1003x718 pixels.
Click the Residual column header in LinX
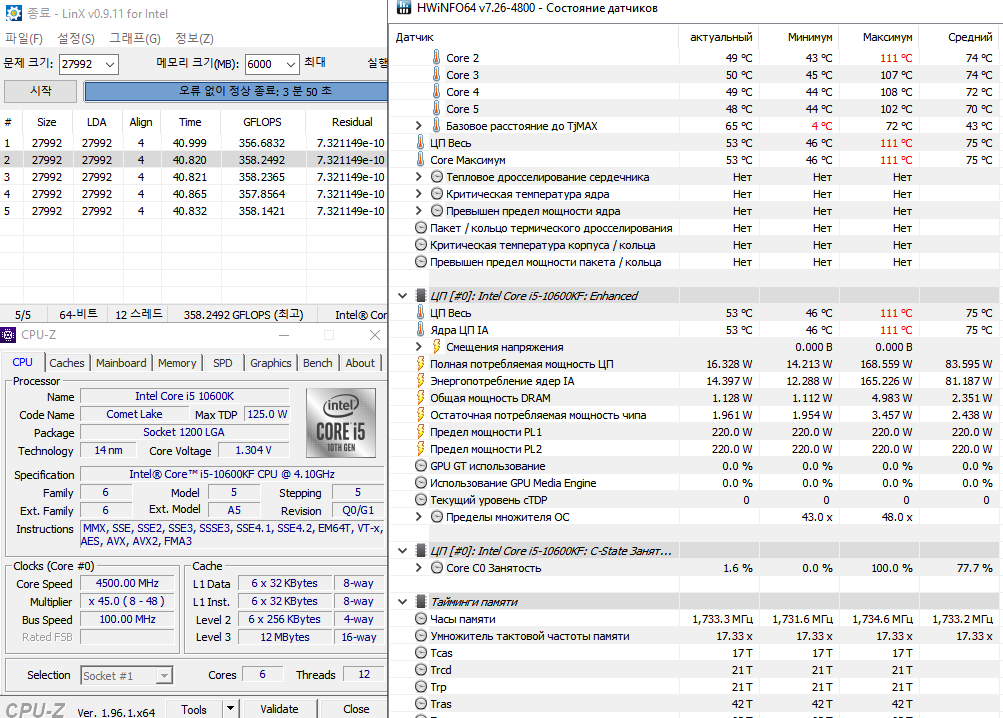pyautogui.click(x=347, y=122)
